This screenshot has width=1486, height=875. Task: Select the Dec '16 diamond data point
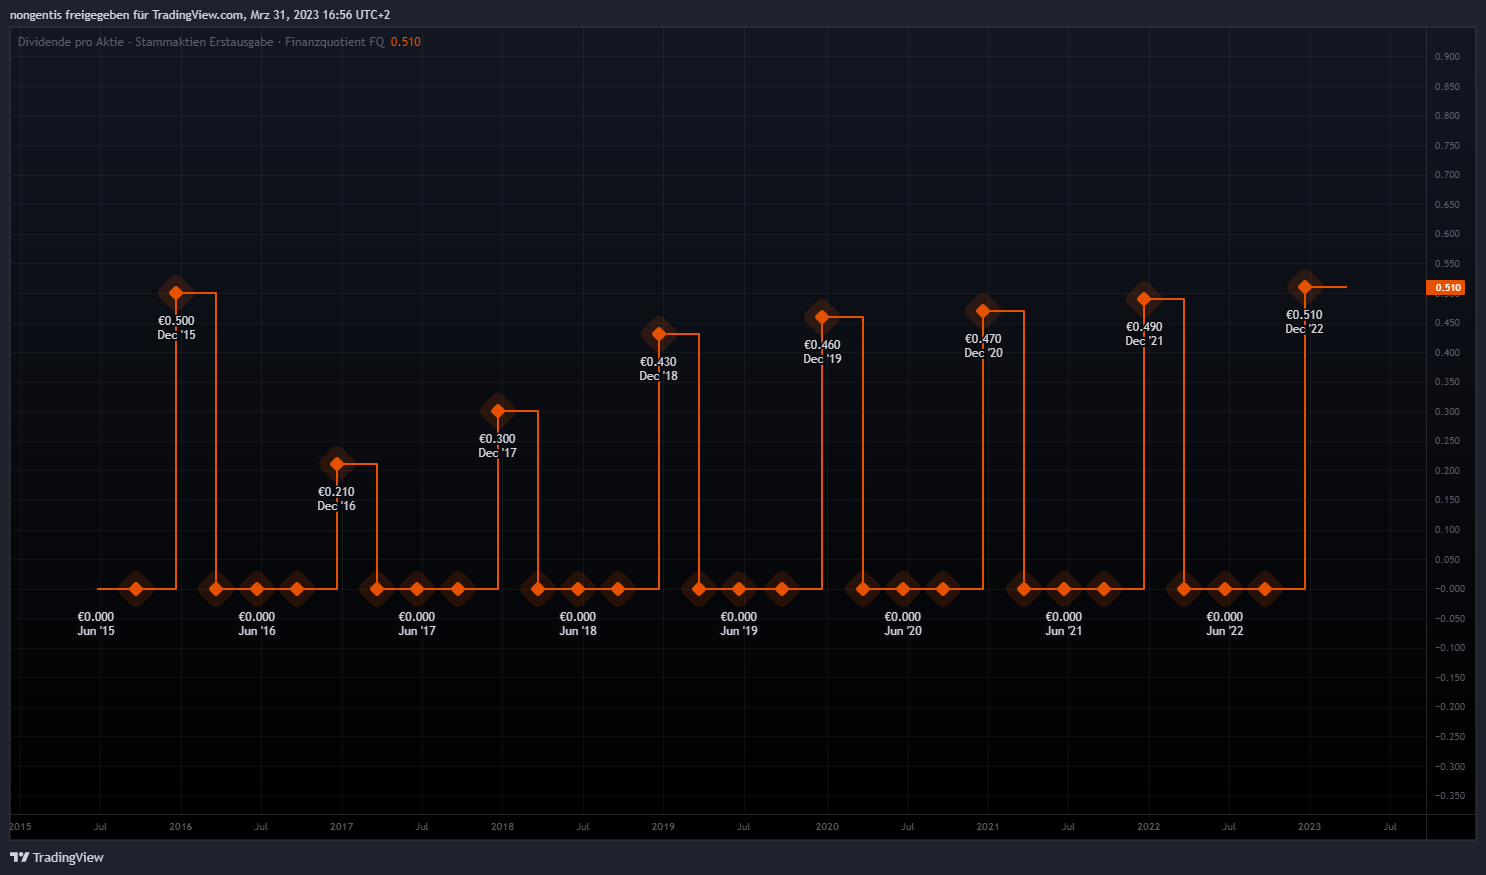337,464
